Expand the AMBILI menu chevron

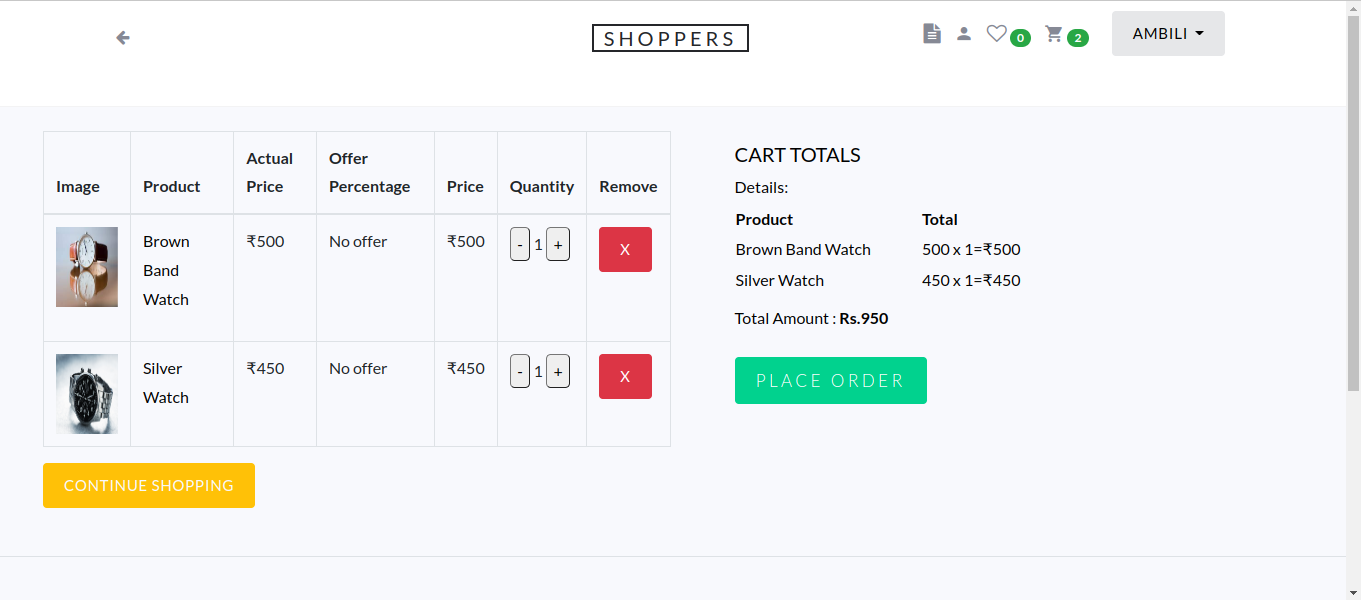1199,33
